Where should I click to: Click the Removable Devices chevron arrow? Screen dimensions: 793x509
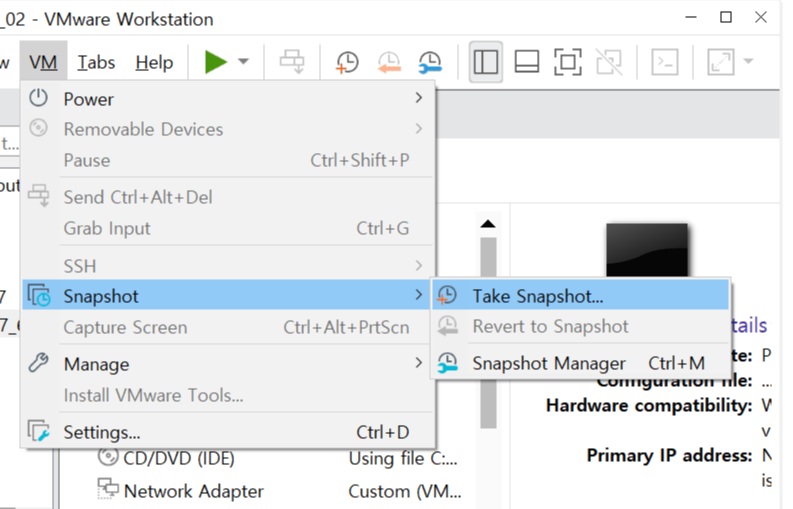(419, 129)
